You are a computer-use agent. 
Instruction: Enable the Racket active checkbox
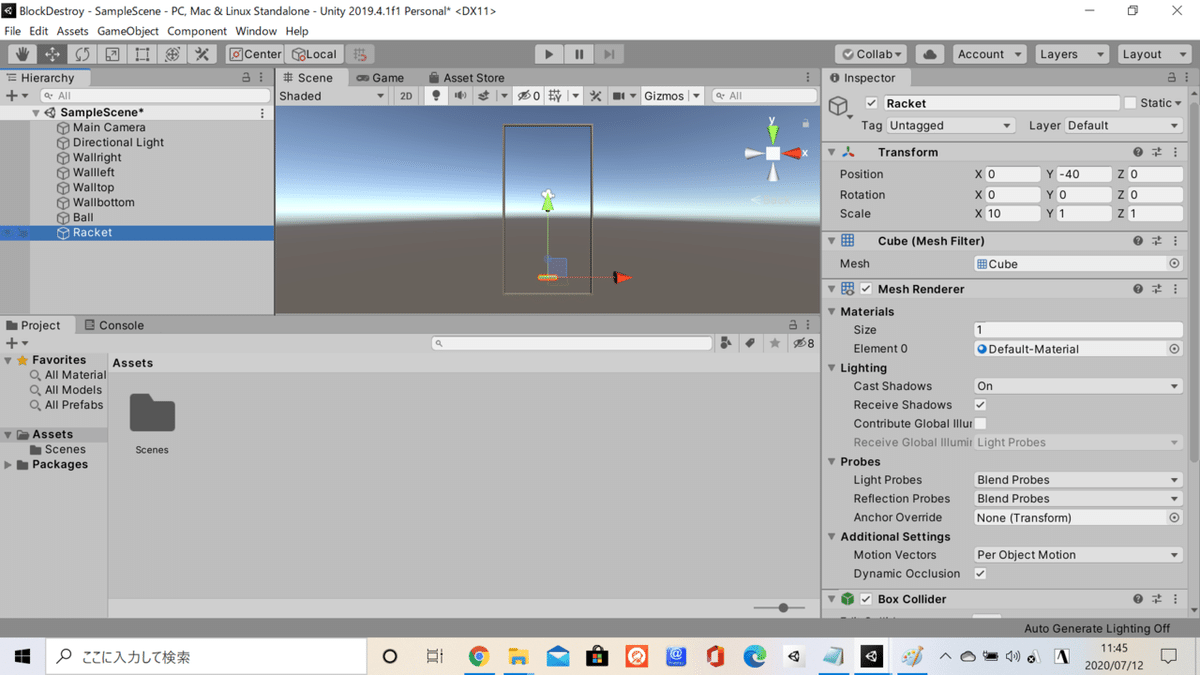[x=871, y=103]
